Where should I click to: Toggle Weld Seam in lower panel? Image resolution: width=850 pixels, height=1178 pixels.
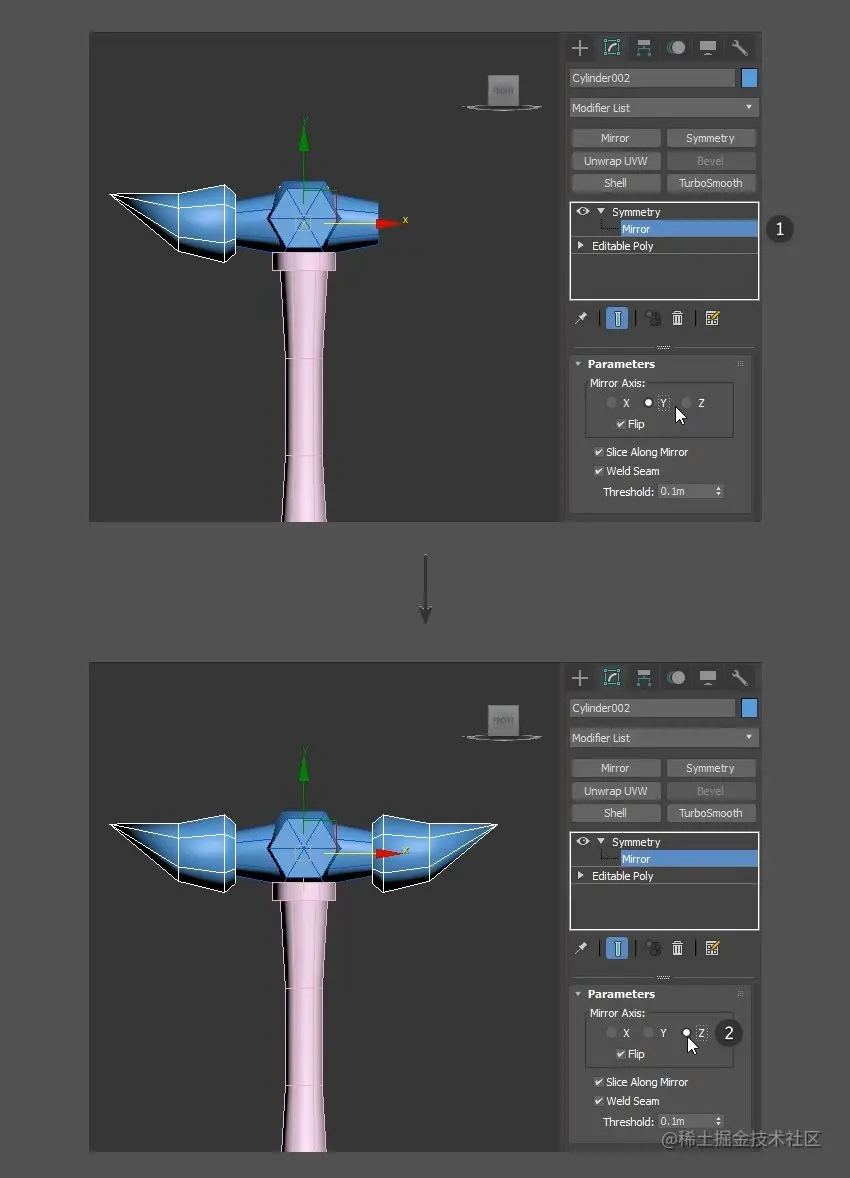[598, 1101]
